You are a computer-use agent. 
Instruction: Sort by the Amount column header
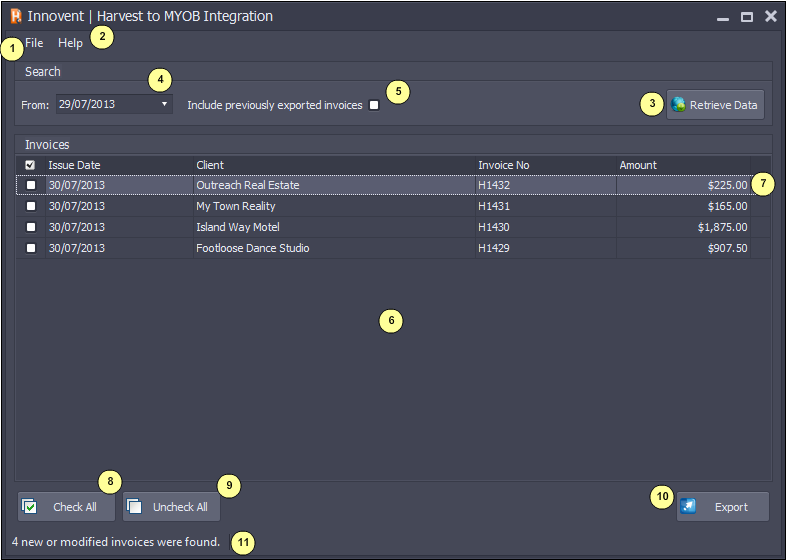click(683, 165)
